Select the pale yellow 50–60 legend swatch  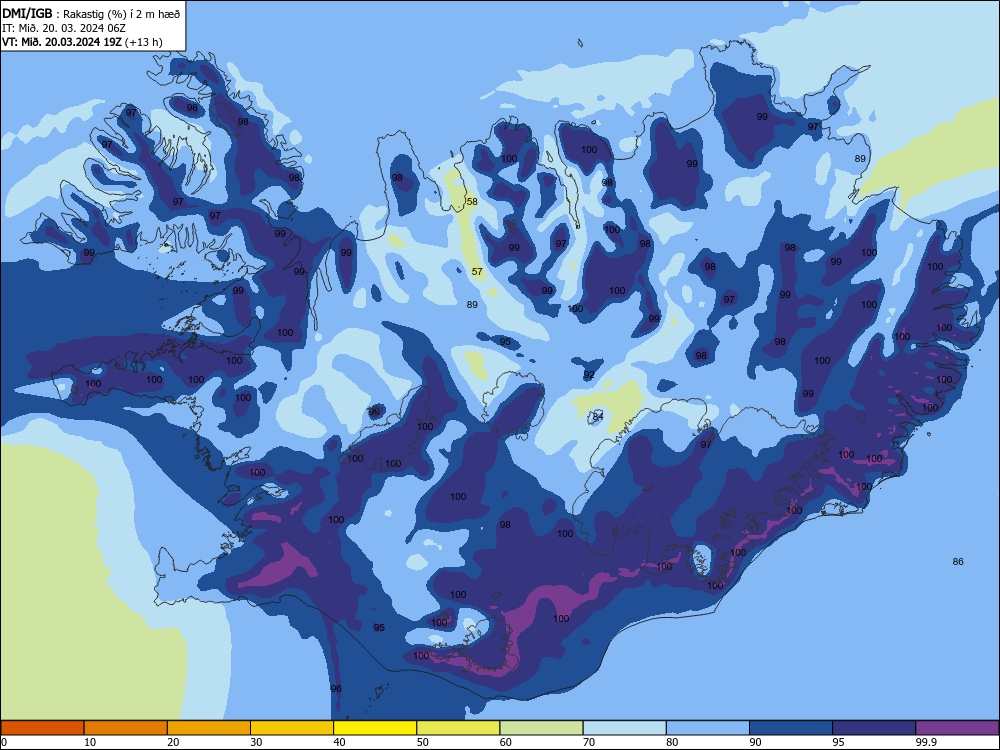click(x=458, y=728)
